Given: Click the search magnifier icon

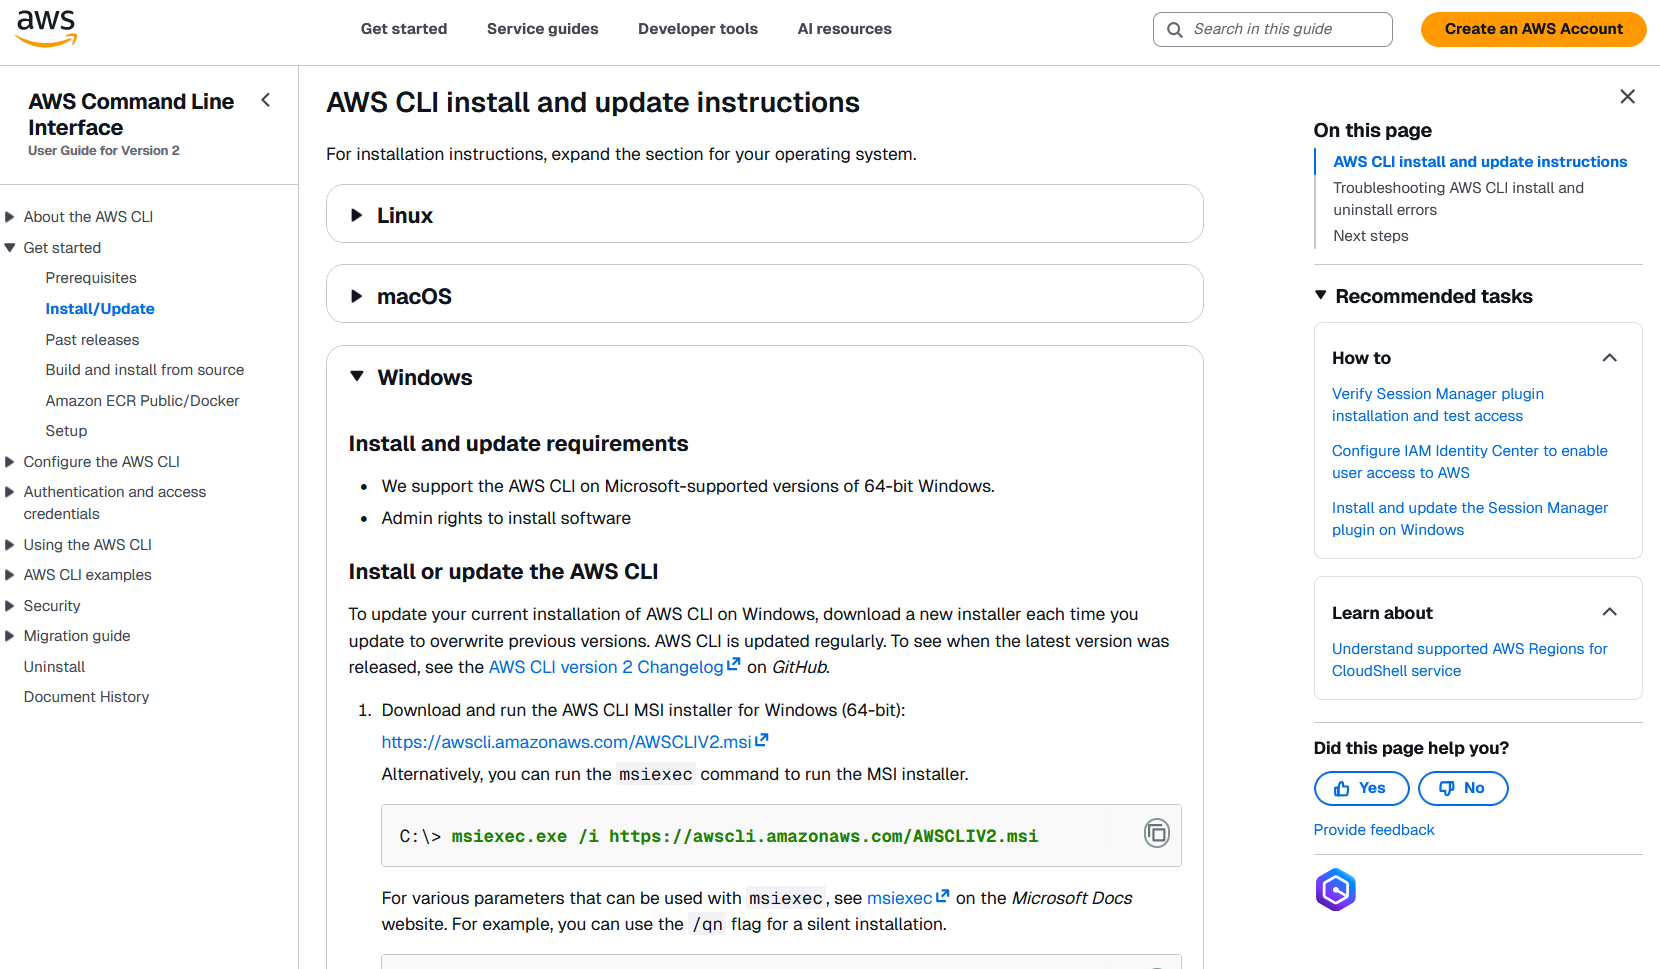Looking at the screenshot, I should point(1175,30).
